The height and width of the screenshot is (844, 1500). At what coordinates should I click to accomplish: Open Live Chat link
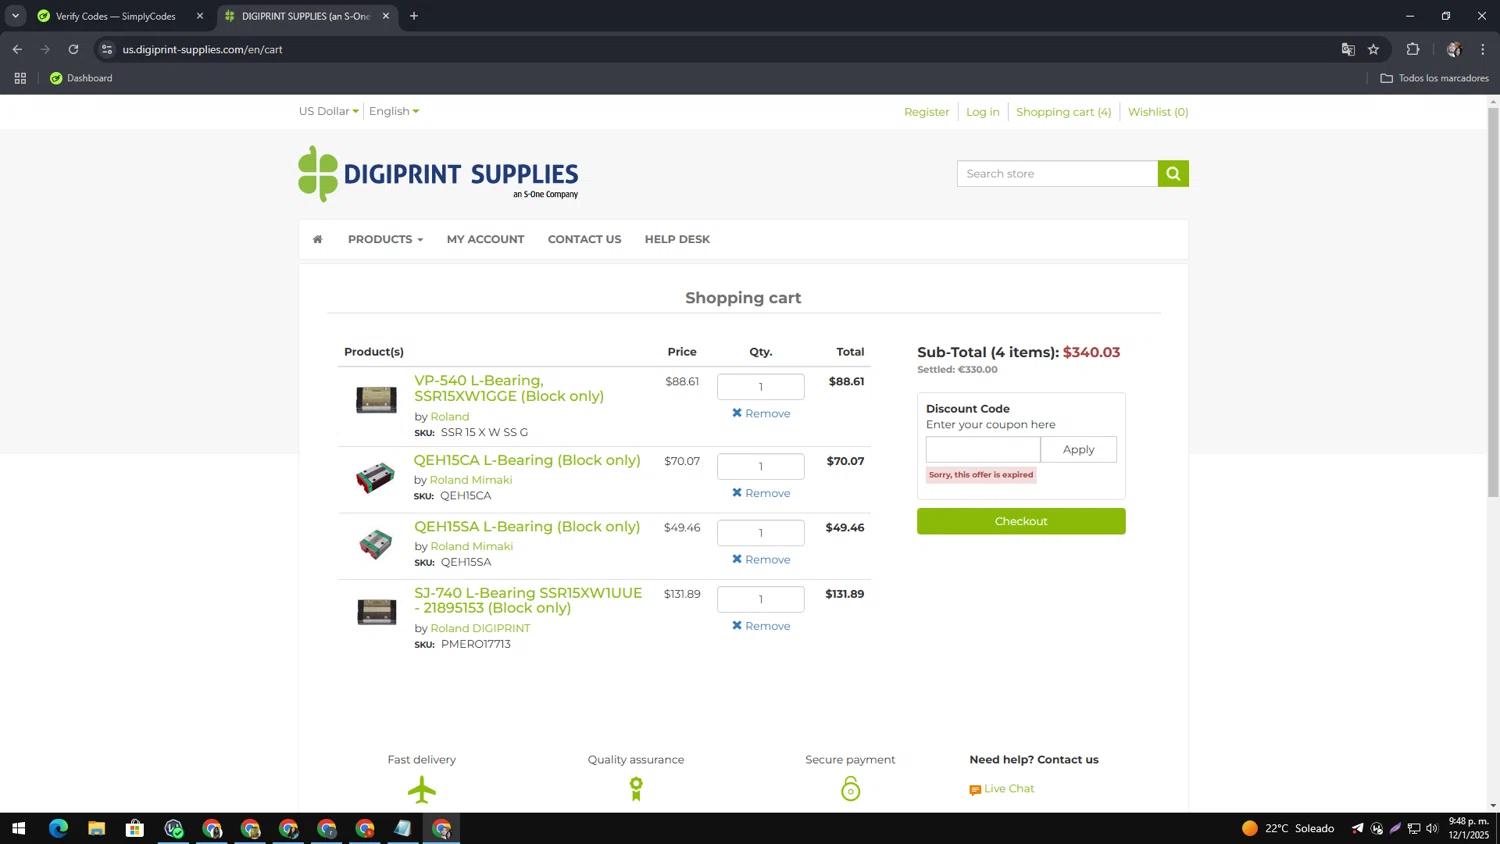[x=1002, y=789]
